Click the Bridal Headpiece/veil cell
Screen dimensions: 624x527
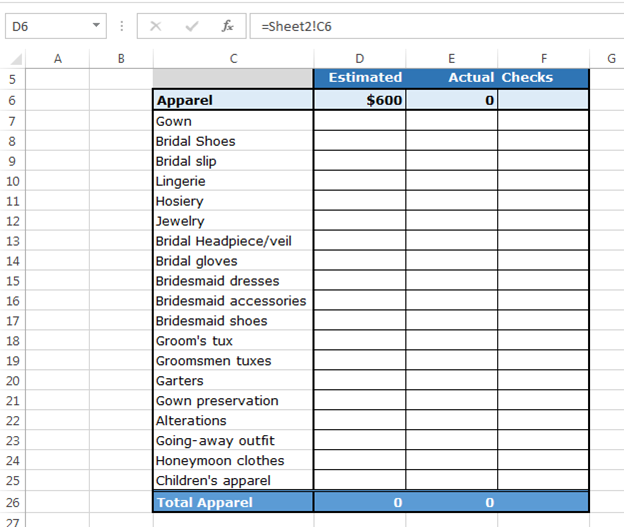tap(233, 241)
